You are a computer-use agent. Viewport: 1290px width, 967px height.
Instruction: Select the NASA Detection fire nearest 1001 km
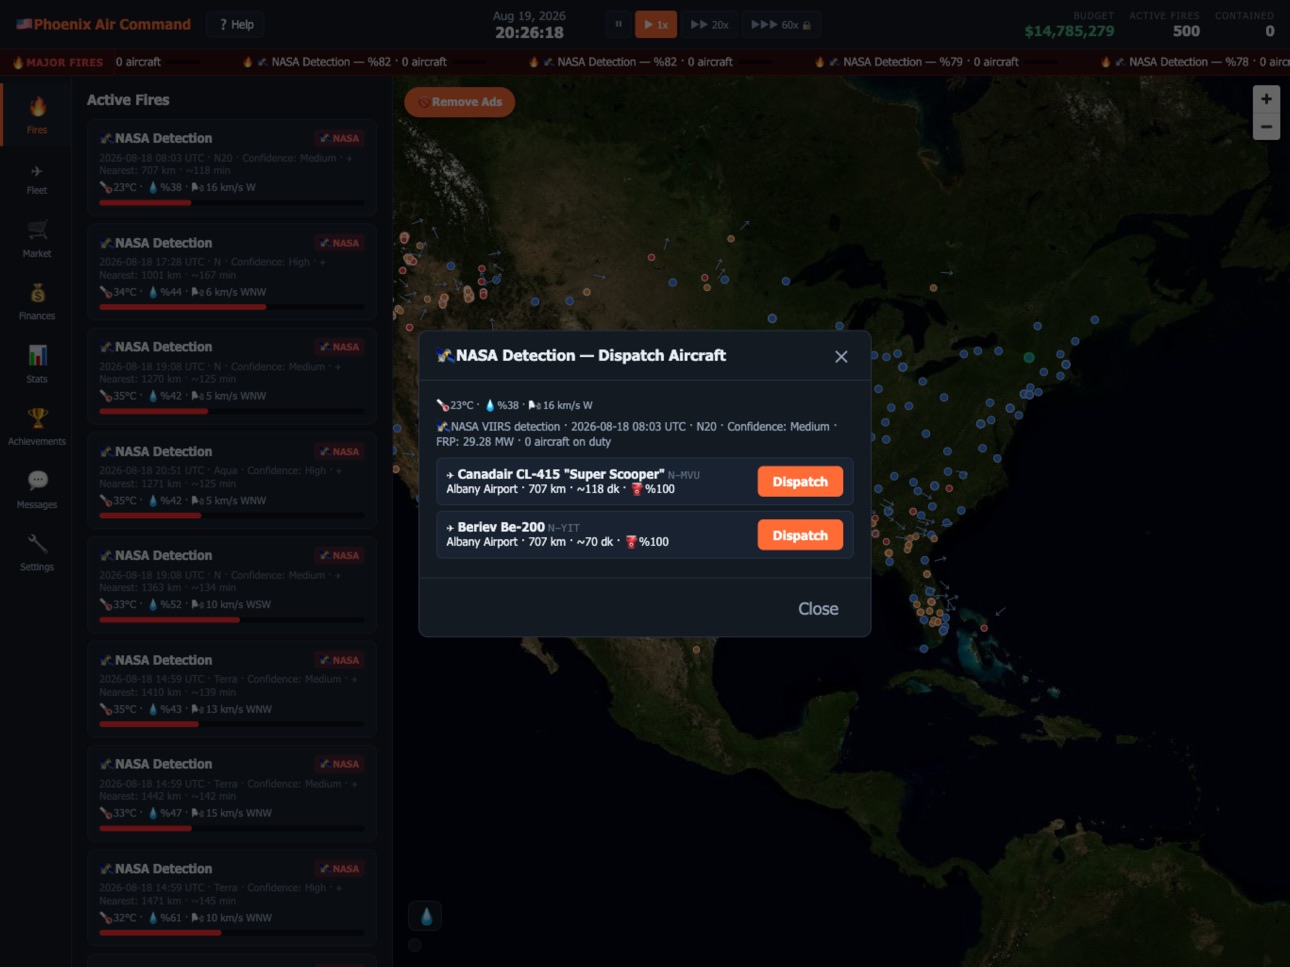point(232,272)
